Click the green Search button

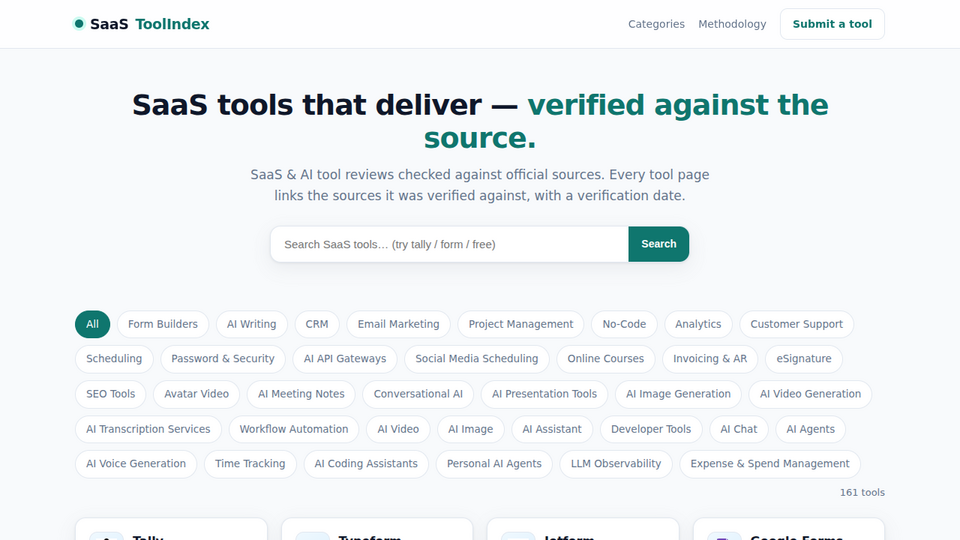point(659,244)
